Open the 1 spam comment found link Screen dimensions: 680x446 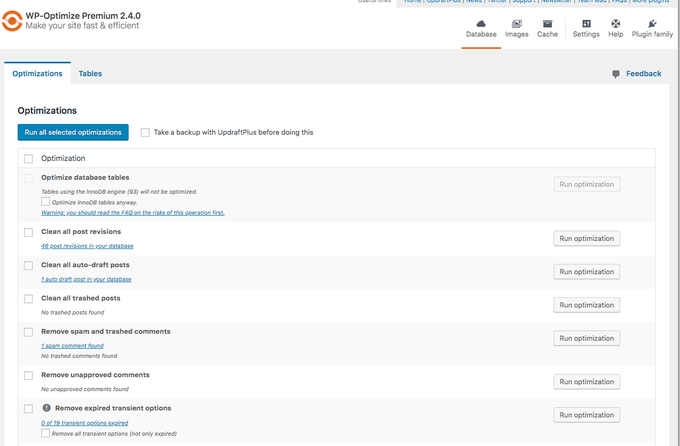point(72,346)
